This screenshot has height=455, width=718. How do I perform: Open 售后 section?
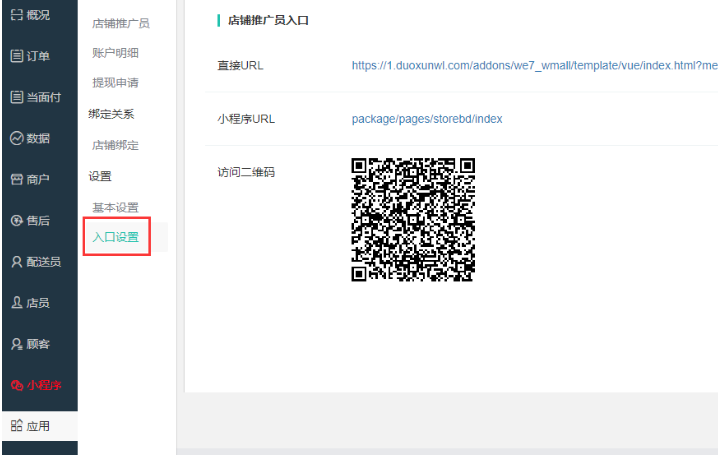pyautogui.click(x=38, y=221)
